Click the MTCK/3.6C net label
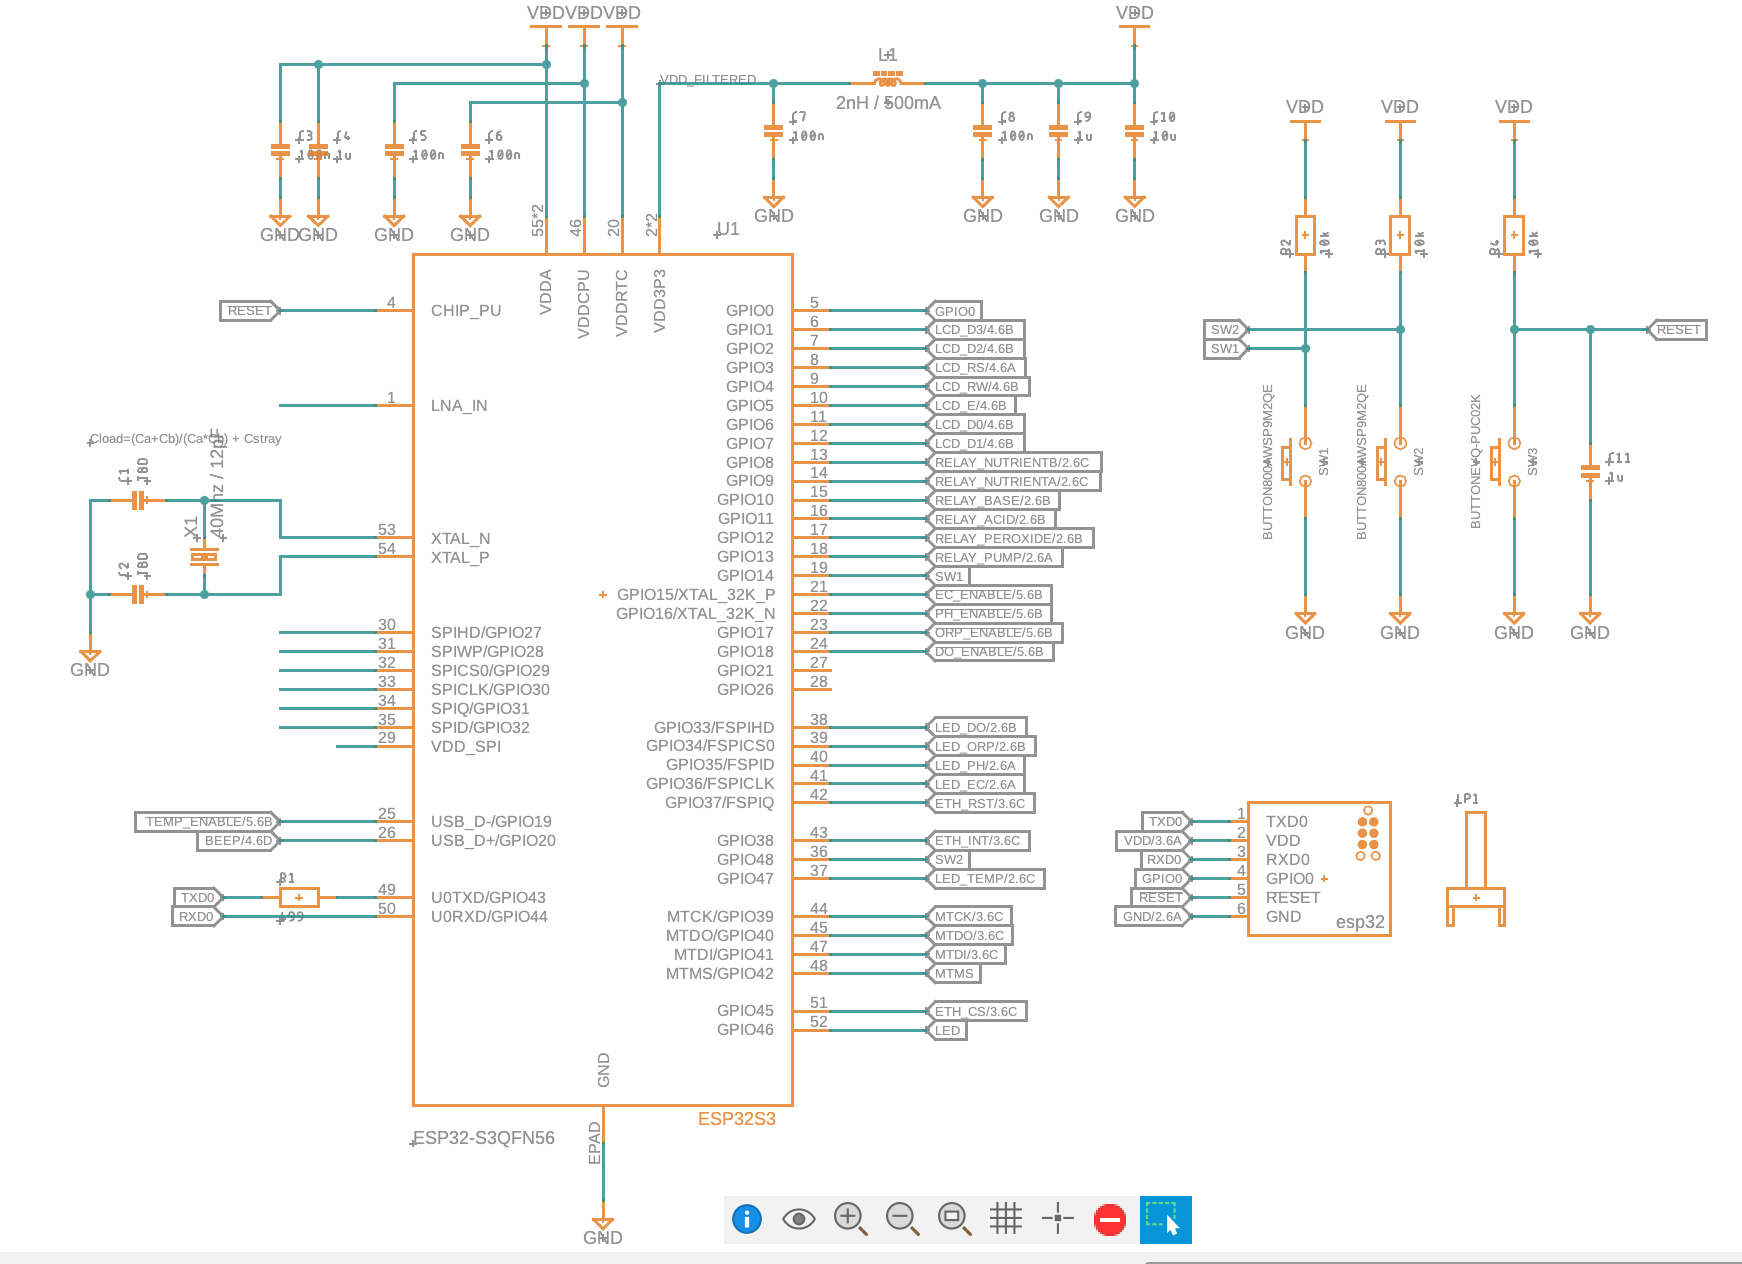Screen dimensions: 1742x1264 pos(970,916)
